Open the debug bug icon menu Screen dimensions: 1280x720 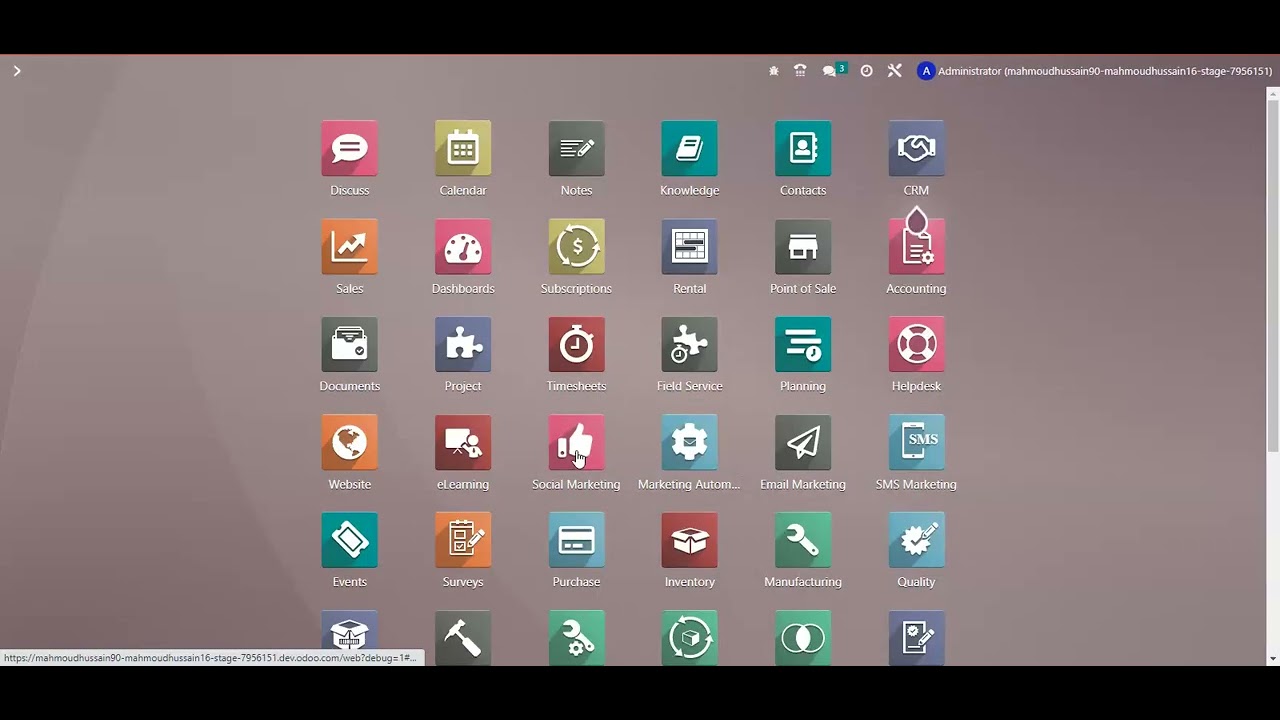coord(773,71)
